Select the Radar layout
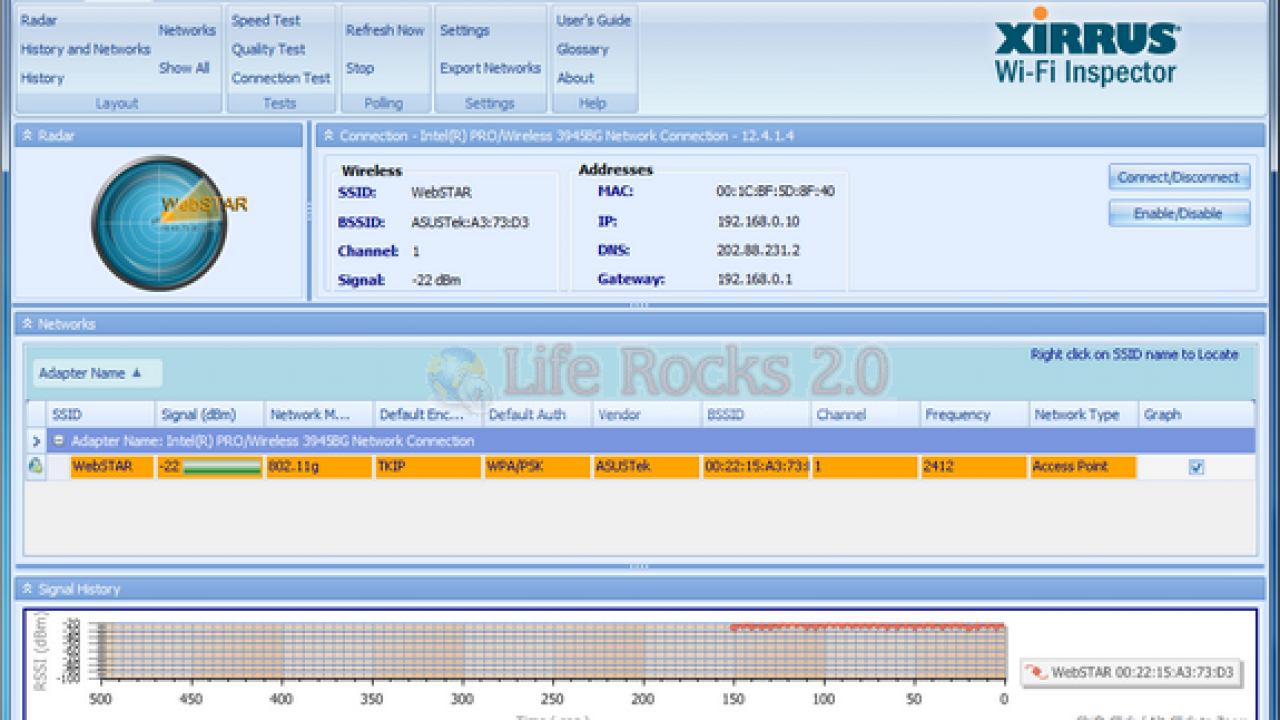 39,20
